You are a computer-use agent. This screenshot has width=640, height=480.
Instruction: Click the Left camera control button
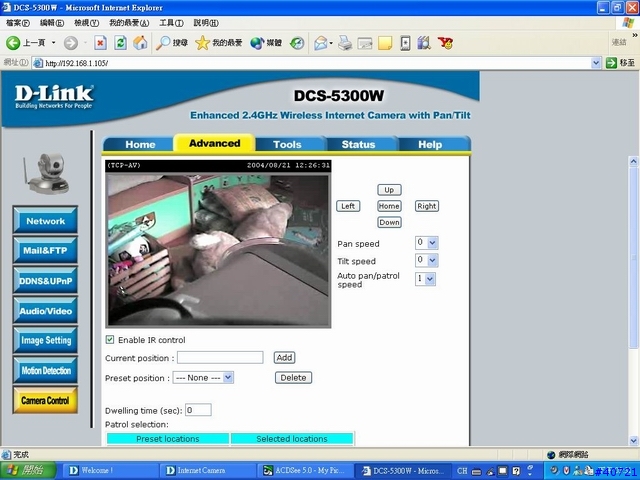(x=348, y=206)
